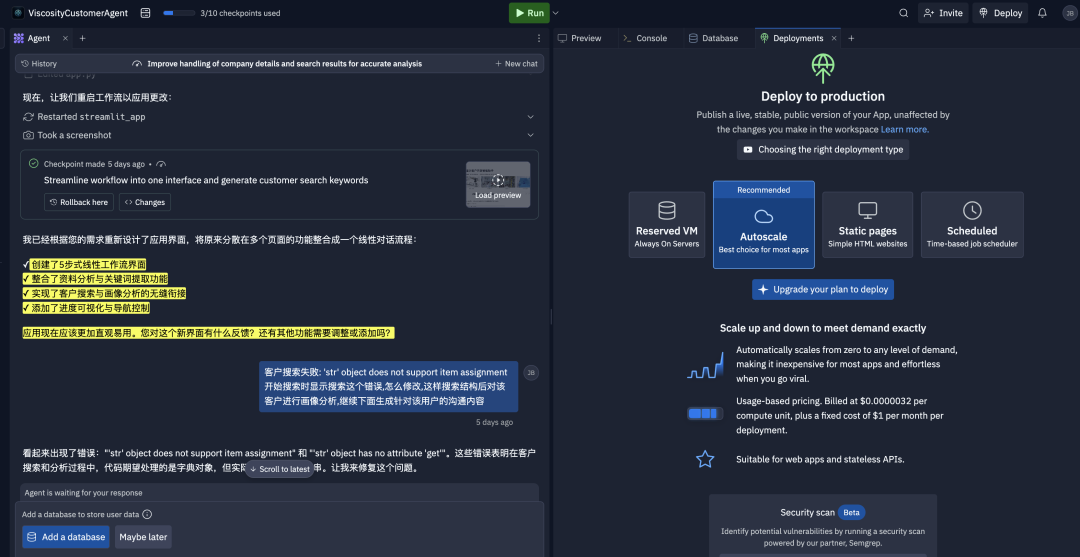Close the Agent tab
This screenshot has height=557, width=1080.
(65, 38)
